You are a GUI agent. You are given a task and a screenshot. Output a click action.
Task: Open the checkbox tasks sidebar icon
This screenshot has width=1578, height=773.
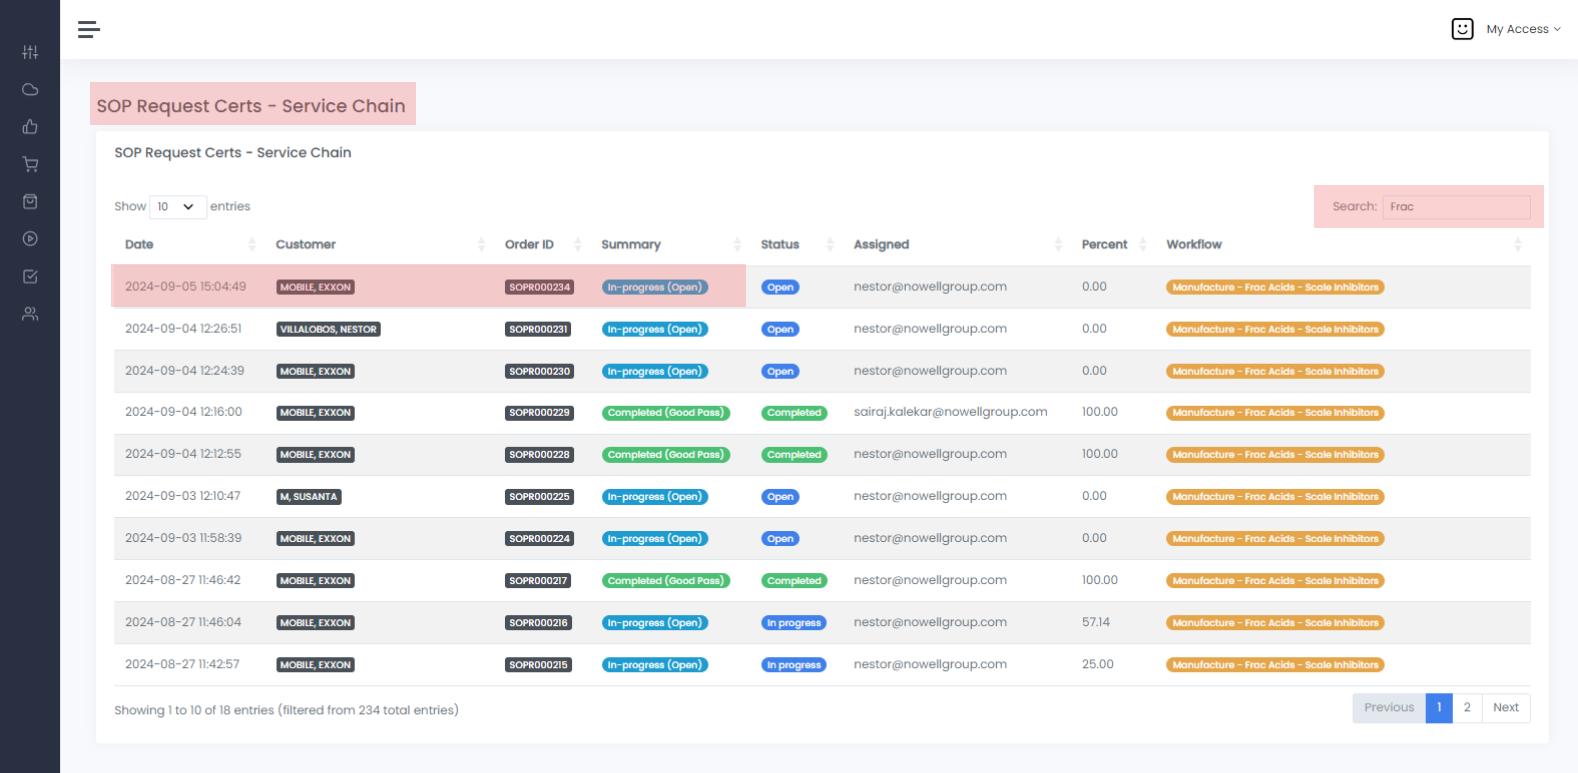click(x=30, y=277)
